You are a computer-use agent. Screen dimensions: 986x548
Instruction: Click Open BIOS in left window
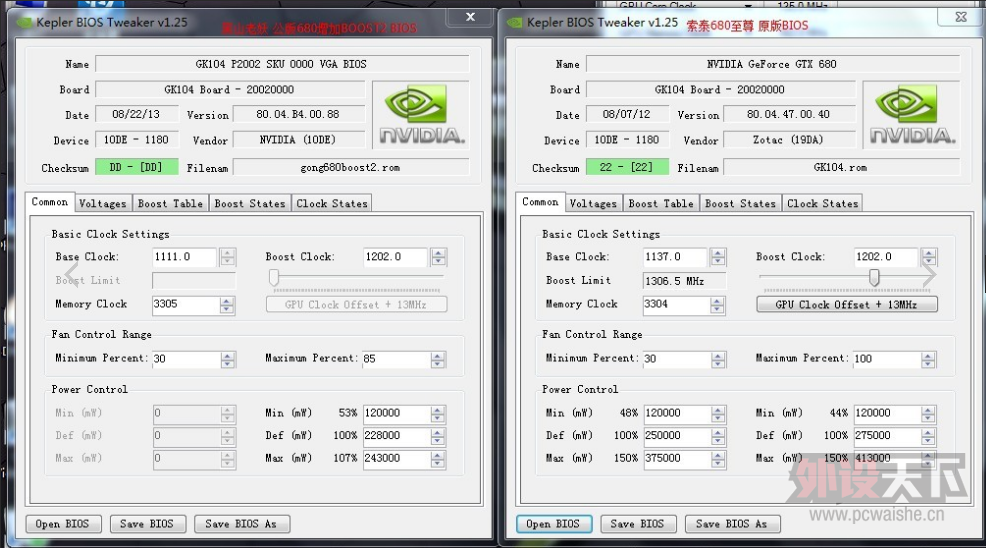(62, 523)
